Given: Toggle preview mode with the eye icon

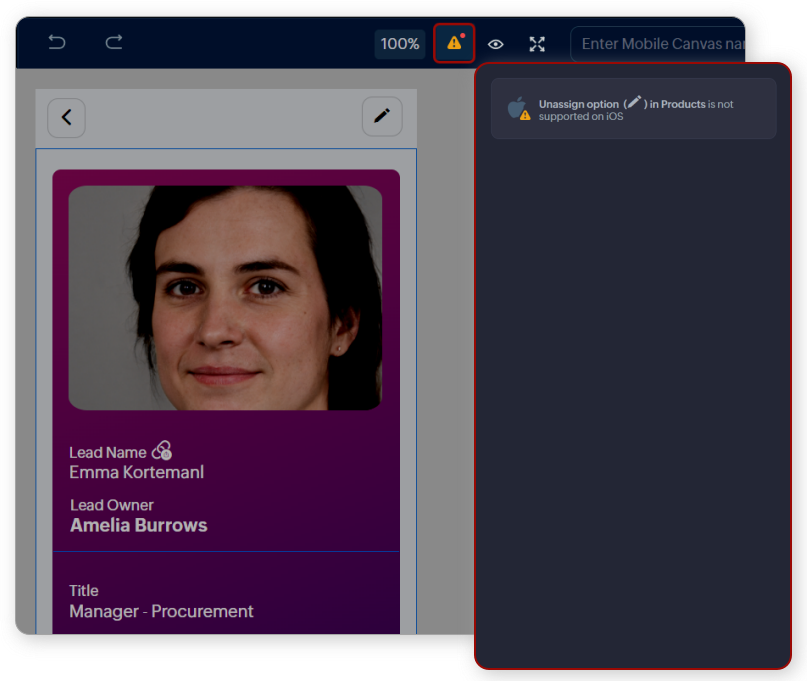Looking at the screenshot, I should tap(495, 44).
